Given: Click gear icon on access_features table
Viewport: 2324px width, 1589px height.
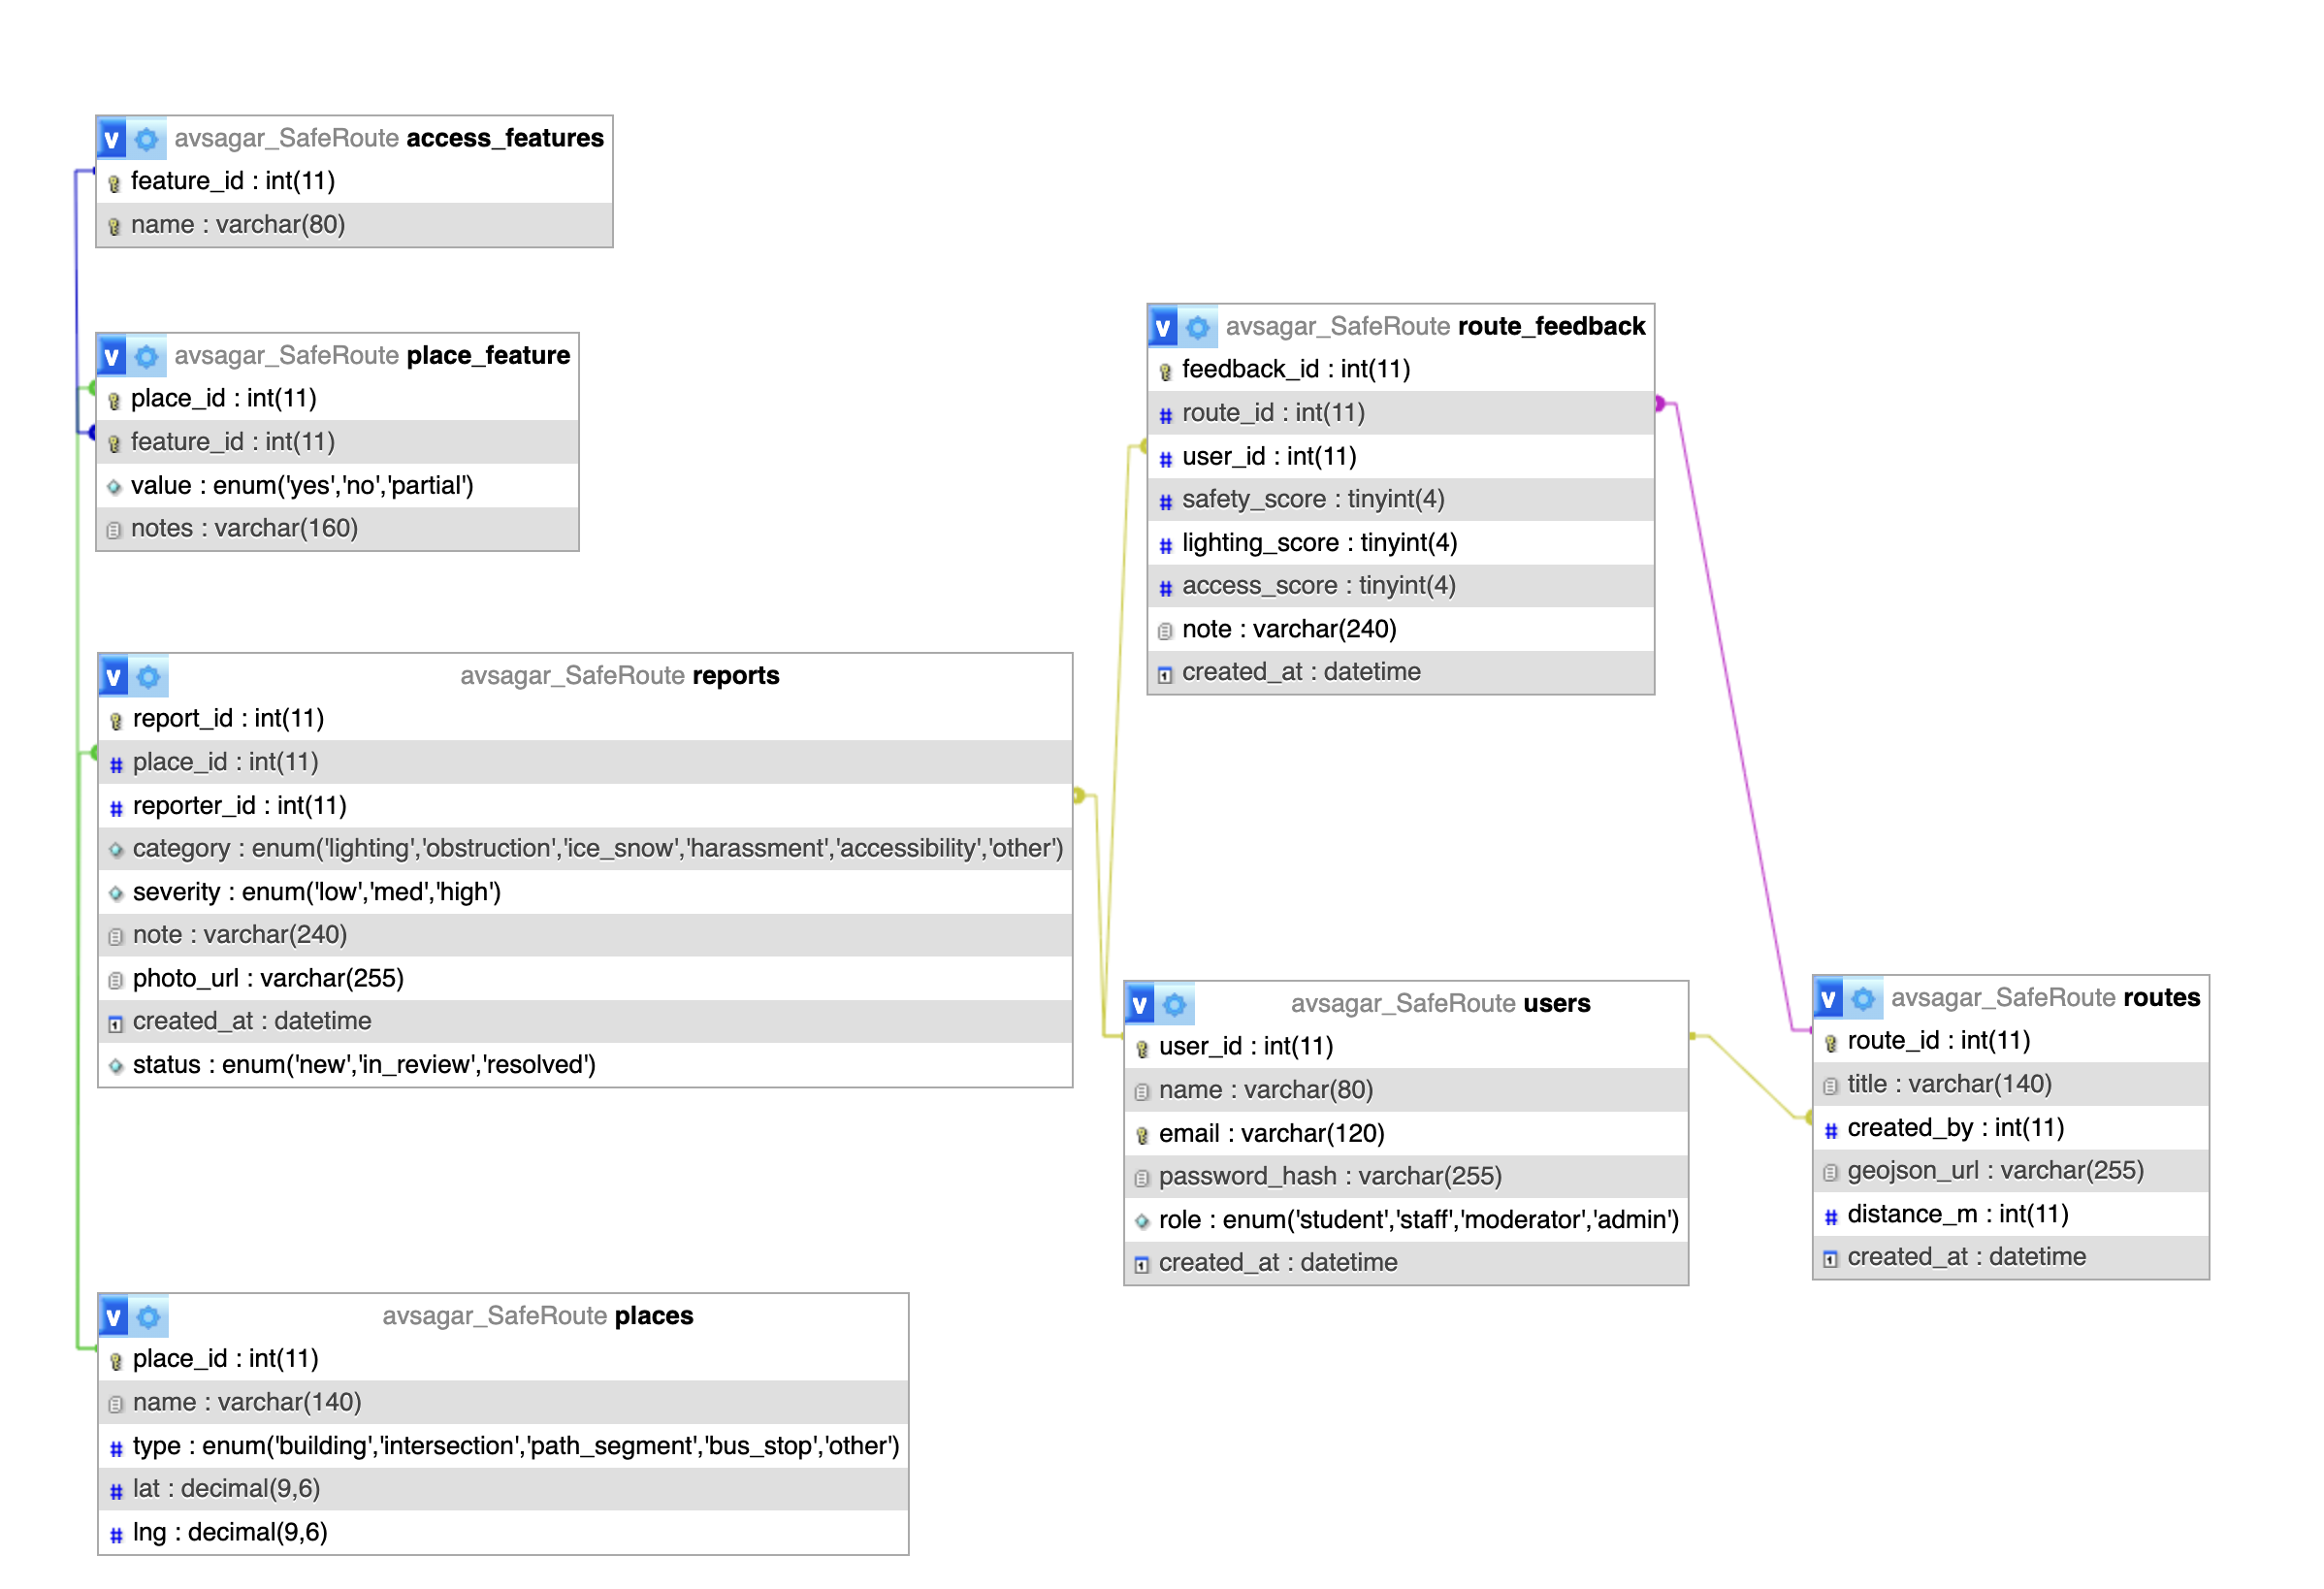Looking at the screenshot, I should click(x=147, y=139).
